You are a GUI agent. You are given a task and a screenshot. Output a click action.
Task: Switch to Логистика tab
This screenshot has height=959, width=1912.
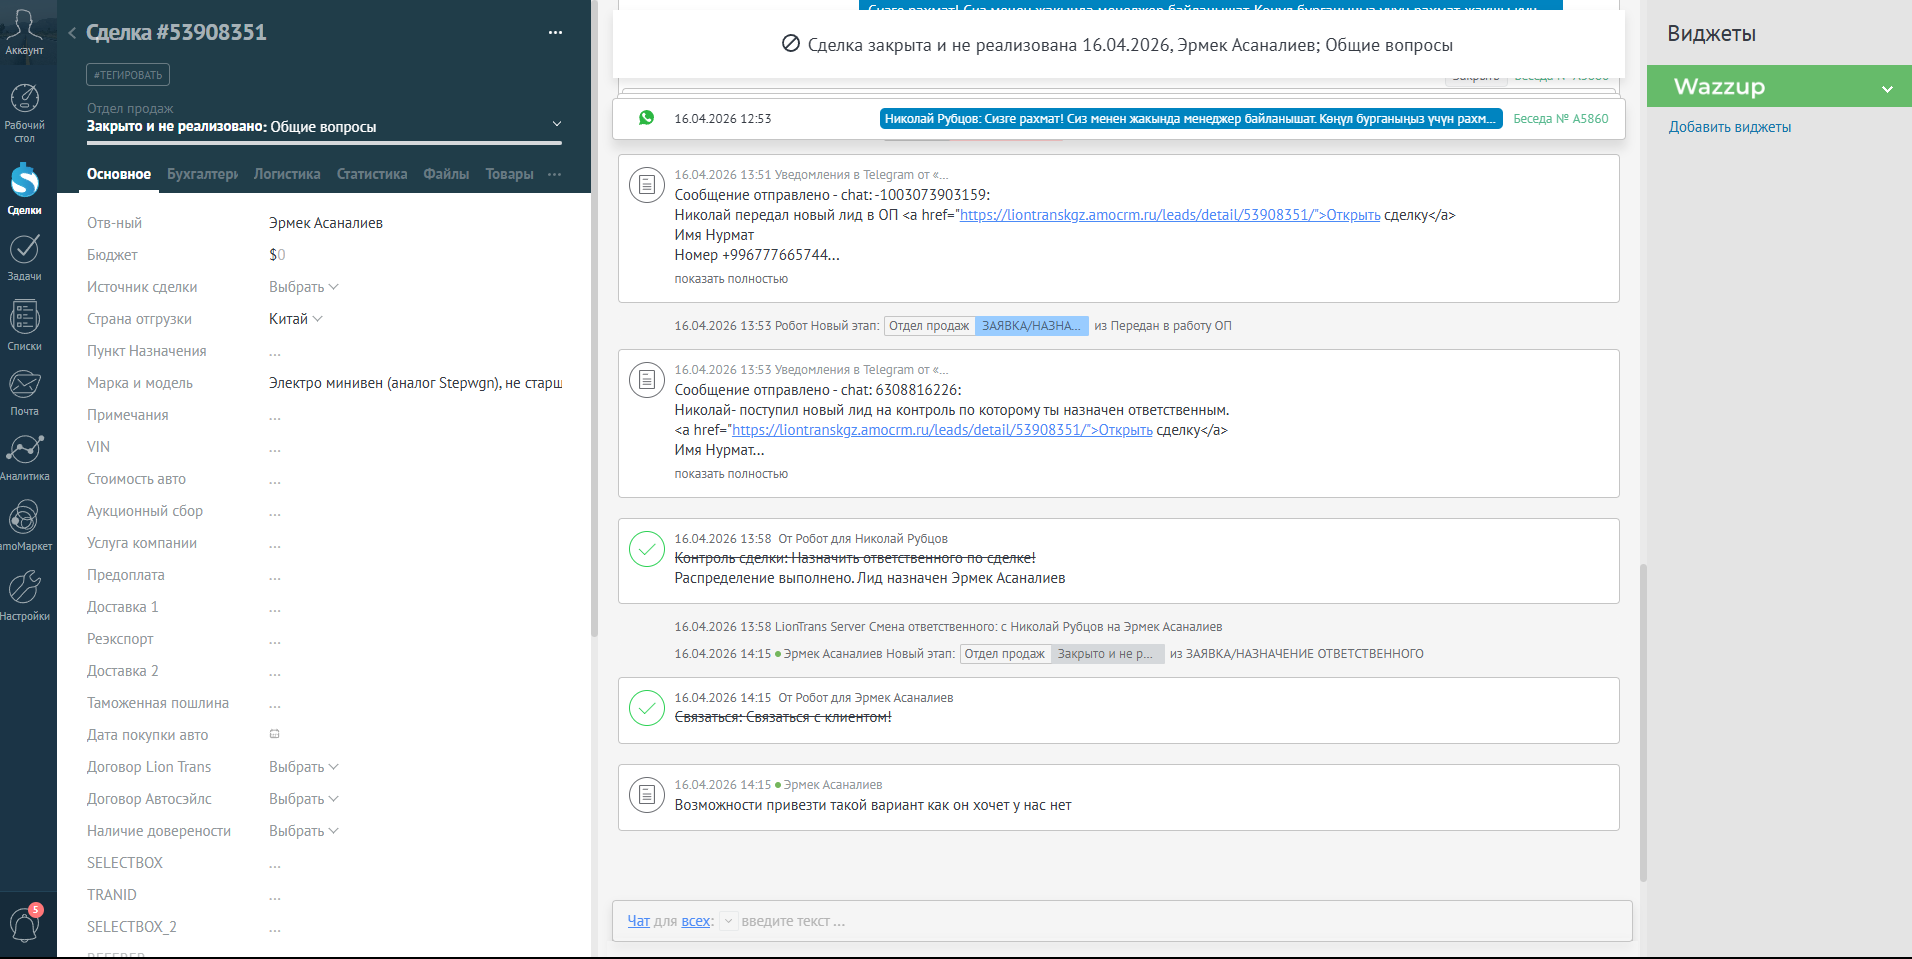tap(287, 174)
